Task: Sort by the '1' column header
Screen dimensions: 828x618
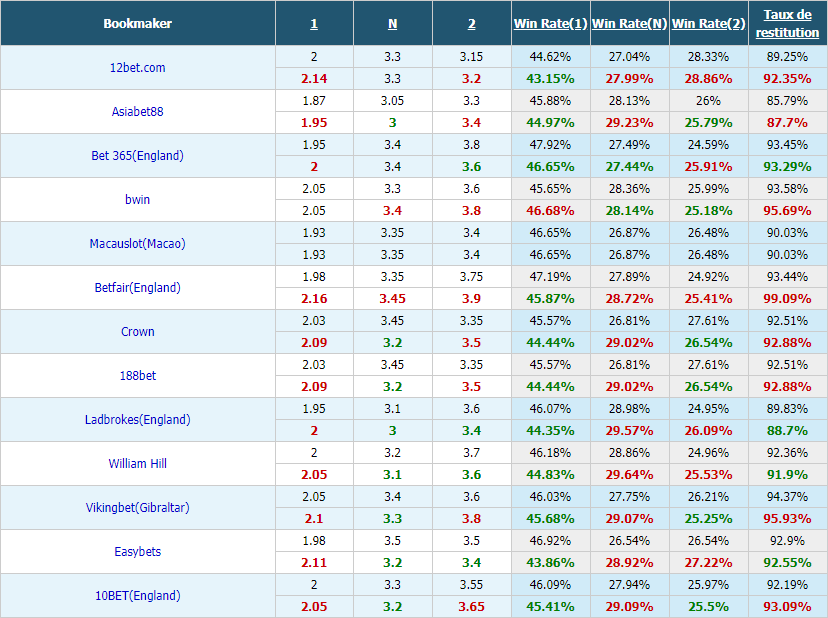Action: coord(314,24)
